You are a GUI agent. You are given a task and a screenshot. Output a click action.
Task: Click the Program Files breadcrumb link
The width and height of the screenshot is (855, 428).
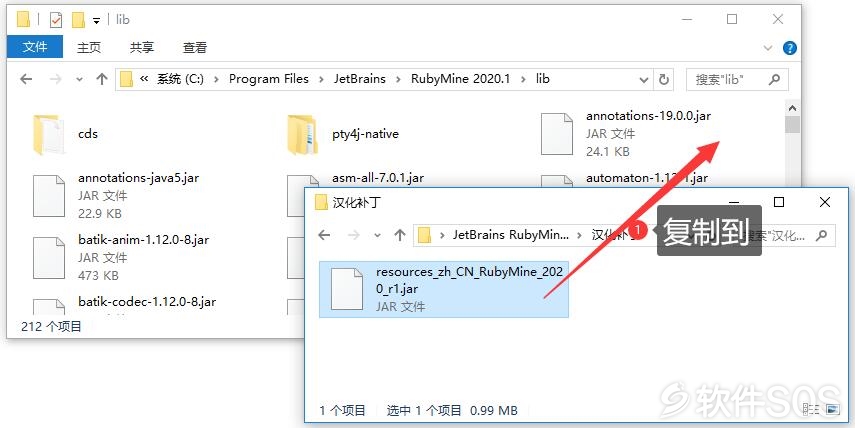269,79
